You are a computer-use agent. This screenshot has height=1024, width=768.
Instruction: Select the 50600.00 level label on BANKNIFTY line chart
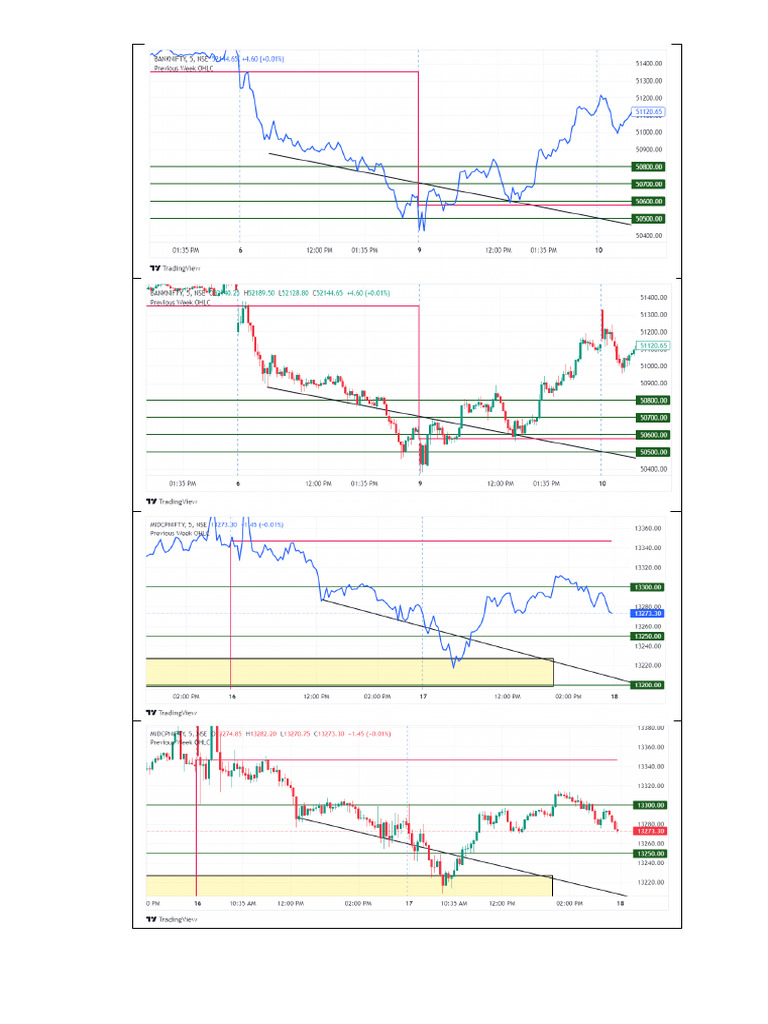click(x=648, y=201)
